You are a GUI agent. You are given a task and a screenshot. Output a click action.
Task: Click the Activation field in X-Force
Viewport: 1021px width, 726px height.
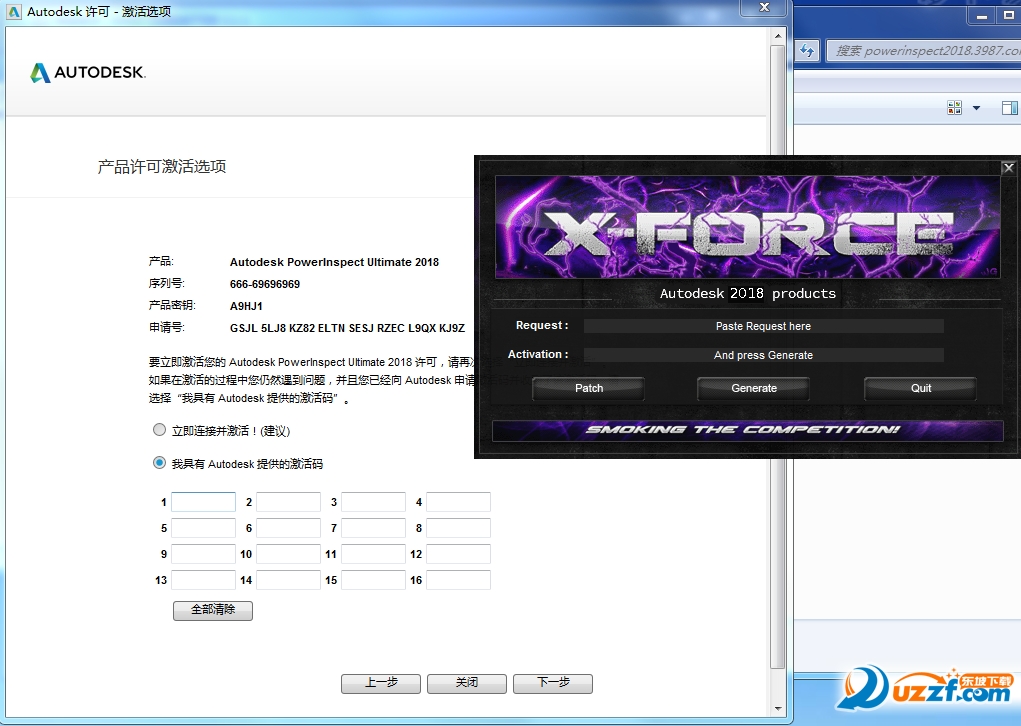[763, 355]
